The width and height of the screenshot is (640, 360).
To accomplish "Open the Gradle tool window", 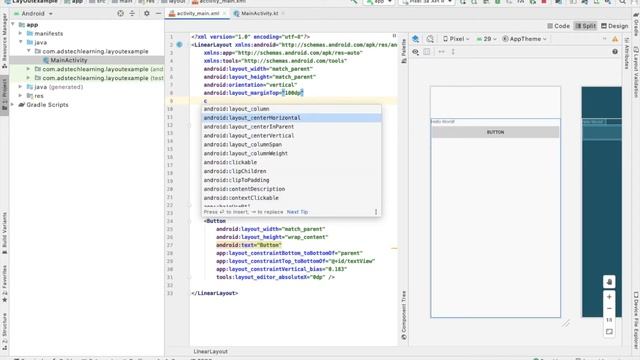I will coord(636,24).
